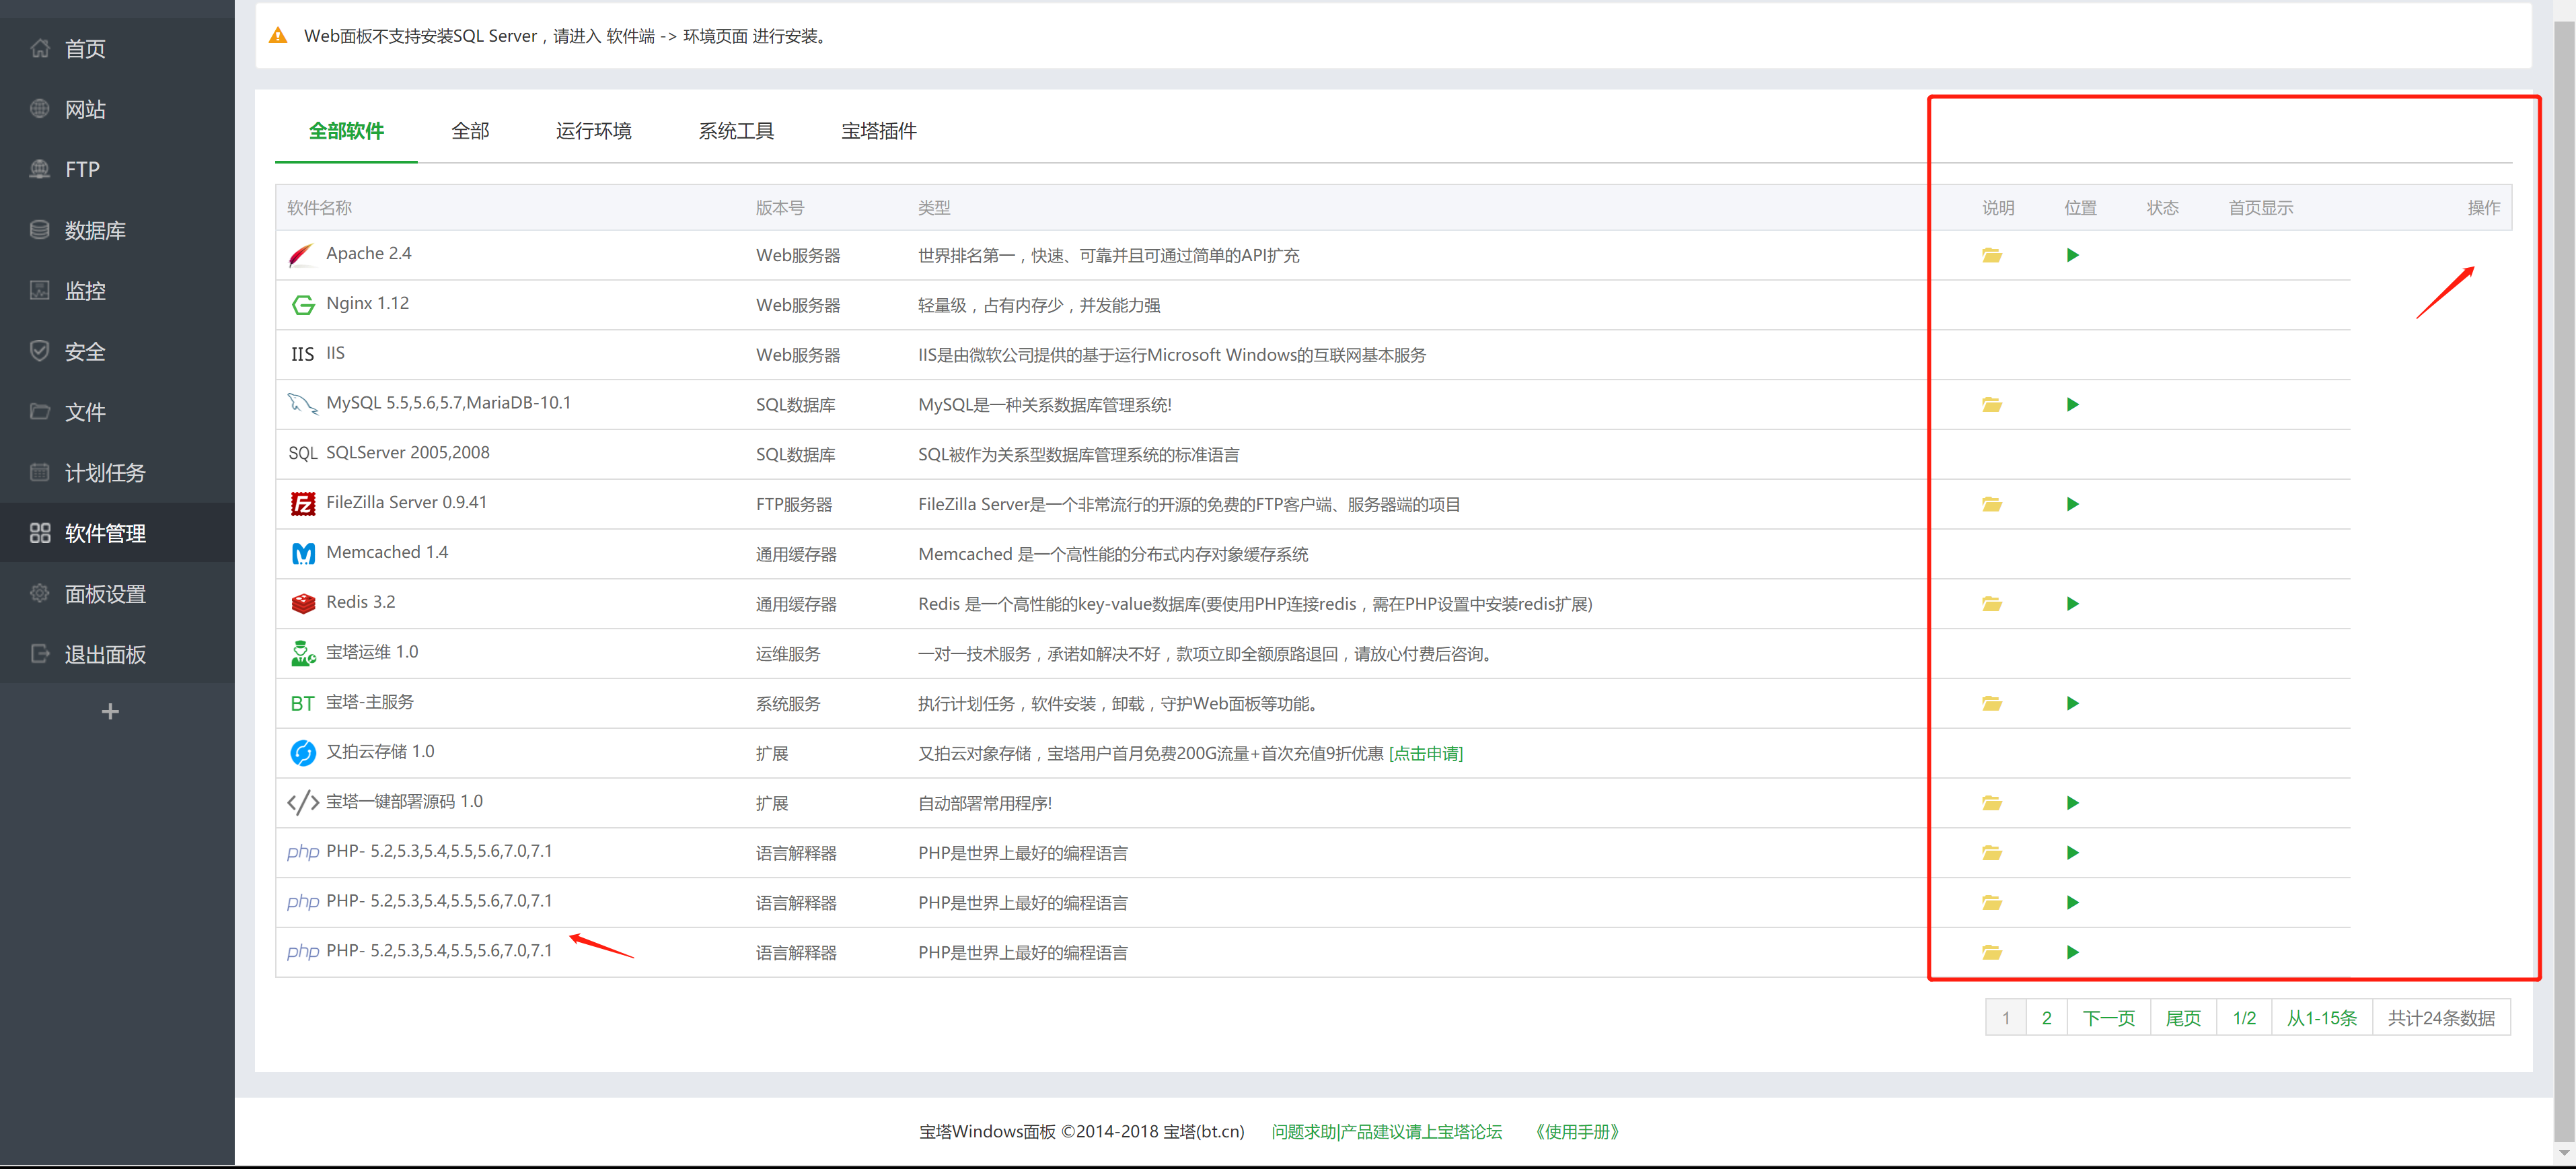Click the 安全 shield icon in sidebar
The image size is (2576, 1169).
point(40,351)
